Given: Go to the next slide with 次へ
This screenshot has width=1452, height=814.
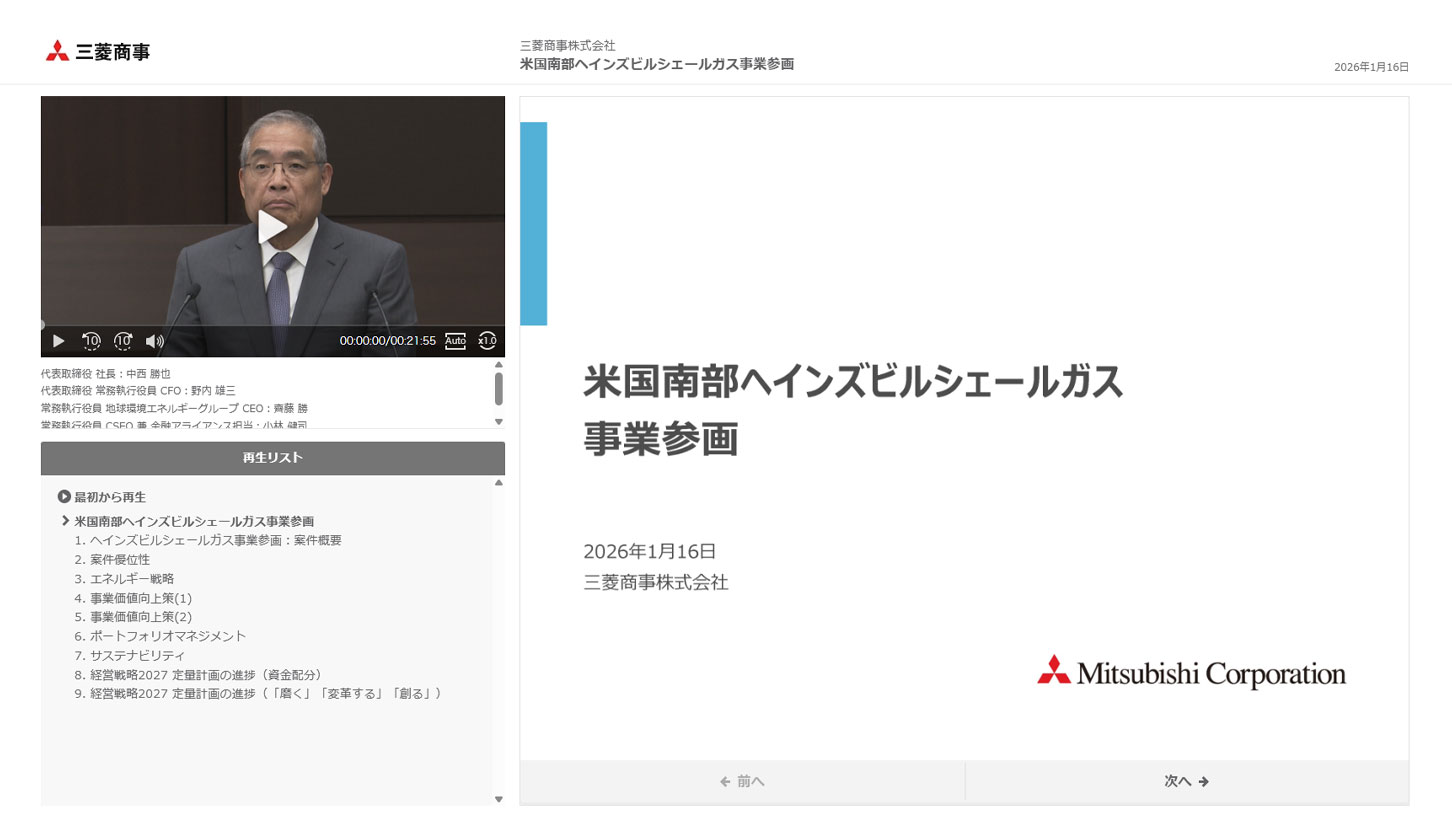Looking at the screenshot, I should (x=1186, y=781).
